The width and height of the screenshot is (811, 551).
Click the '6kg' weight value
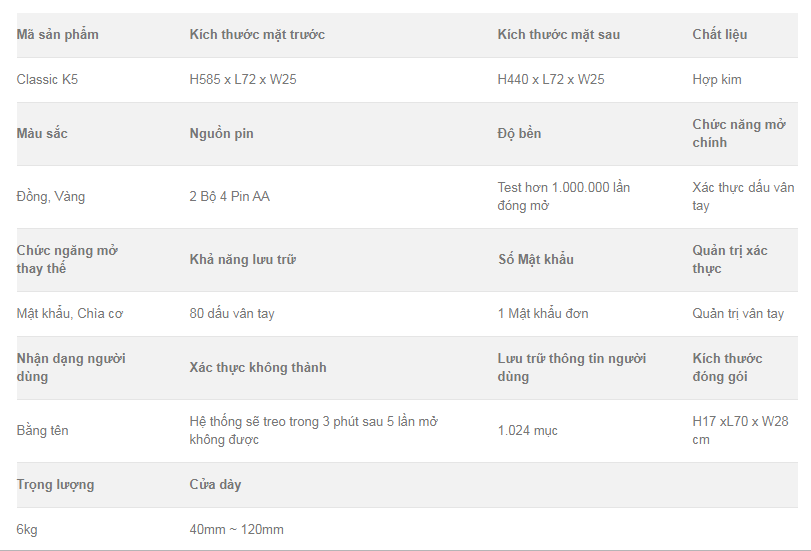(x=27, y=529)
